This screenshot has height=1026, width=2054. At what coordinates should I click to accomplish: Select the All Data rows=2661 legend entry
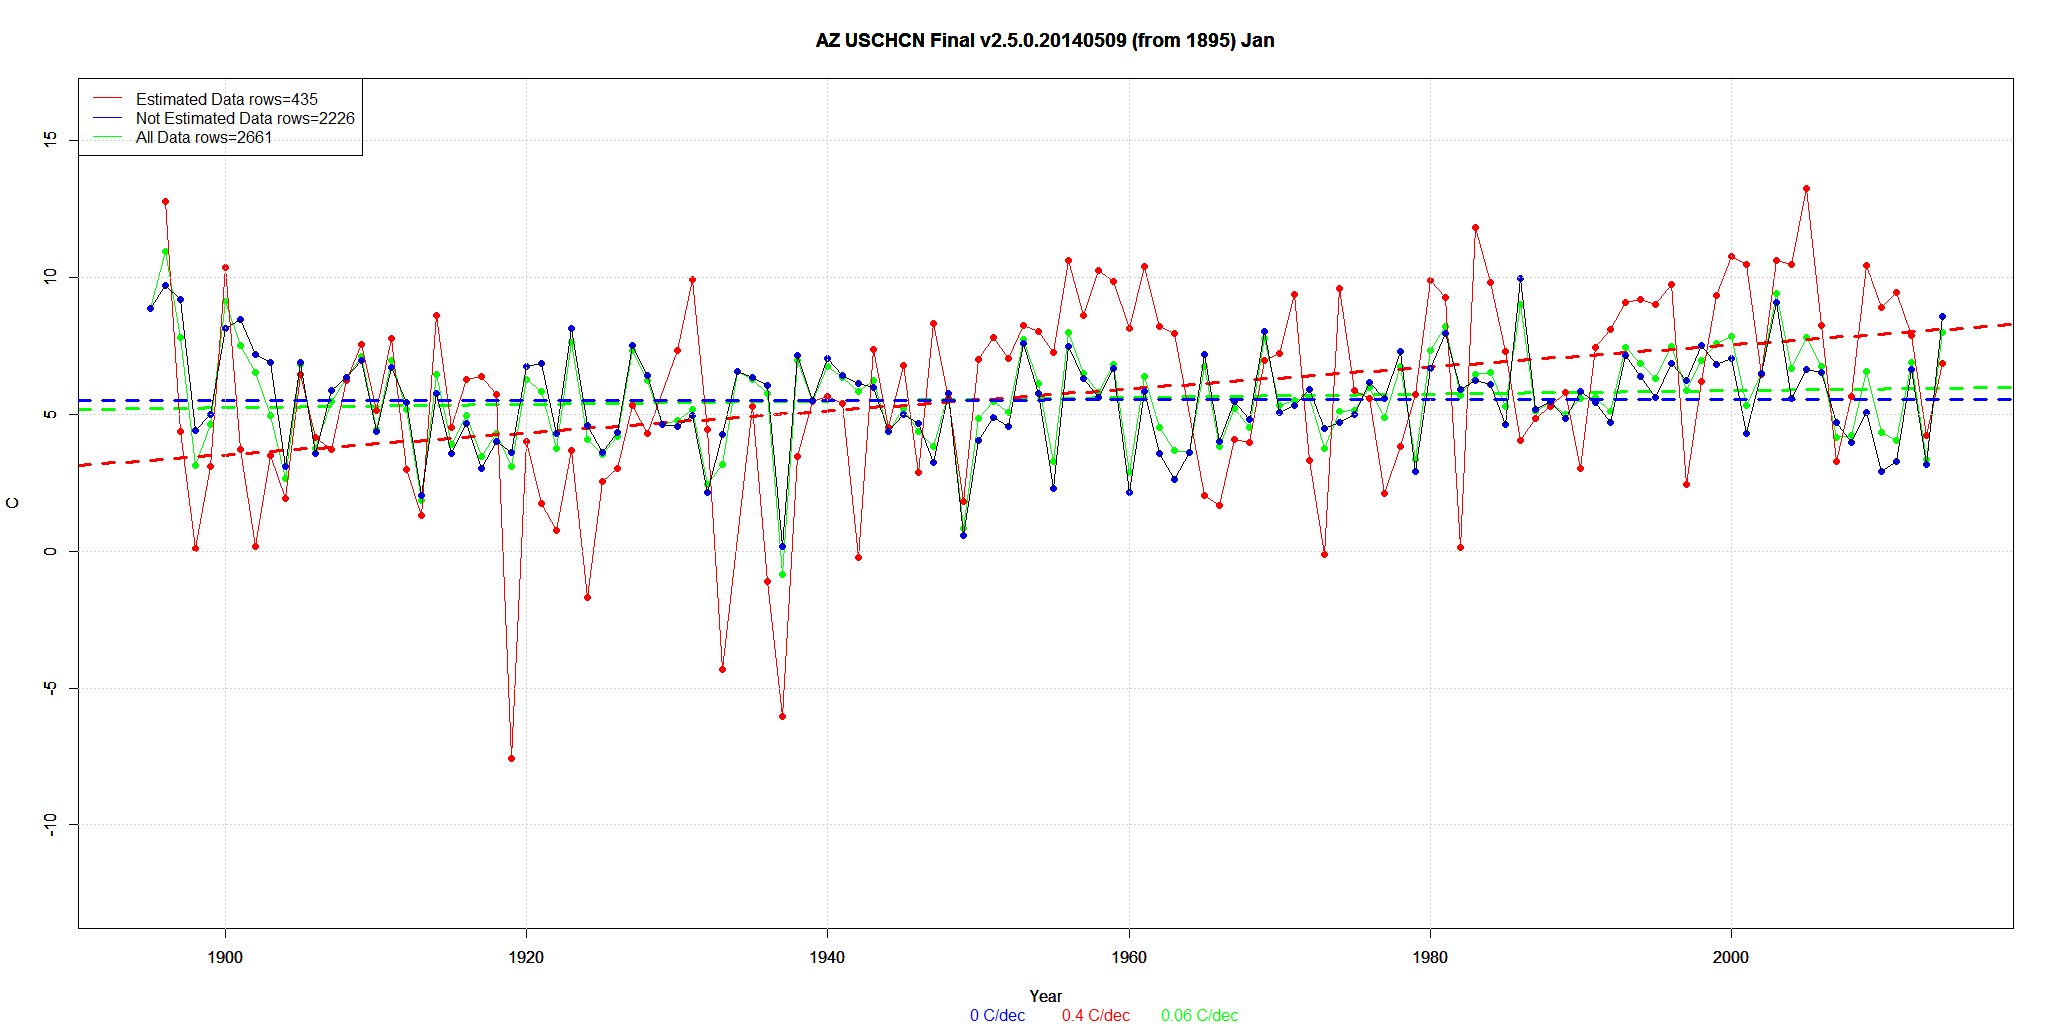204,137
